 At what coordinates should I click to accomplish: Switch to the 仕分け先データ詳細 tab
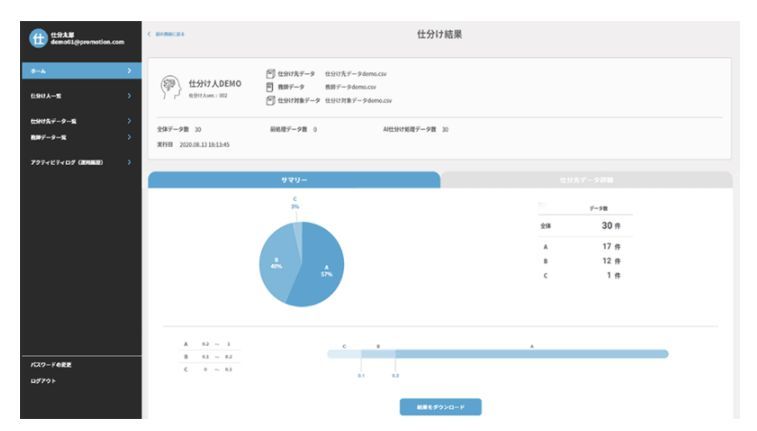(x=586, y=179)
